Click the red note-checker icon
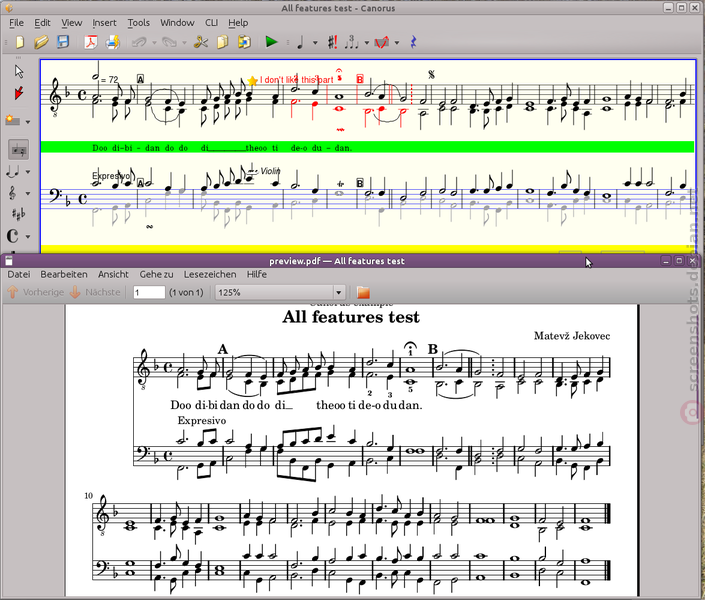Viewport: 705px width, 600px height. pyautogui.click(x=382, y=42)
